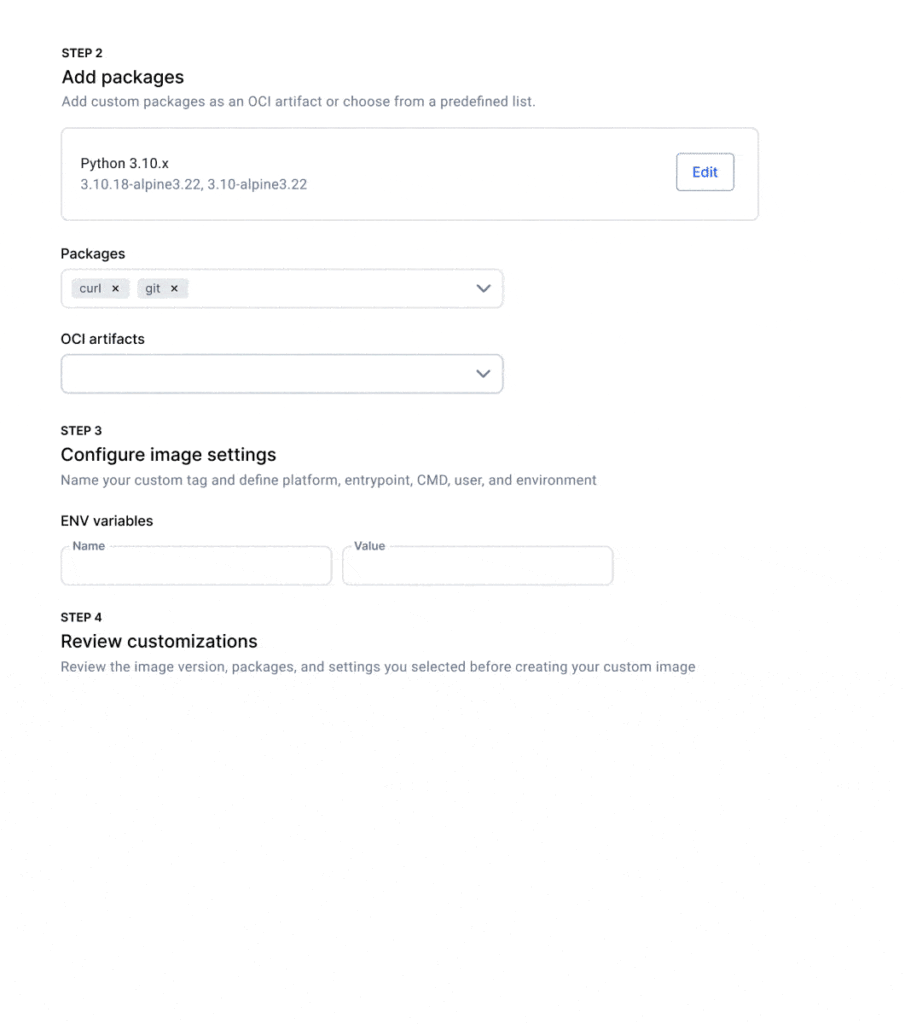This screenshot has width=905, height=1024.
Task: Click the Configure image settings heading
Action: 168,455
